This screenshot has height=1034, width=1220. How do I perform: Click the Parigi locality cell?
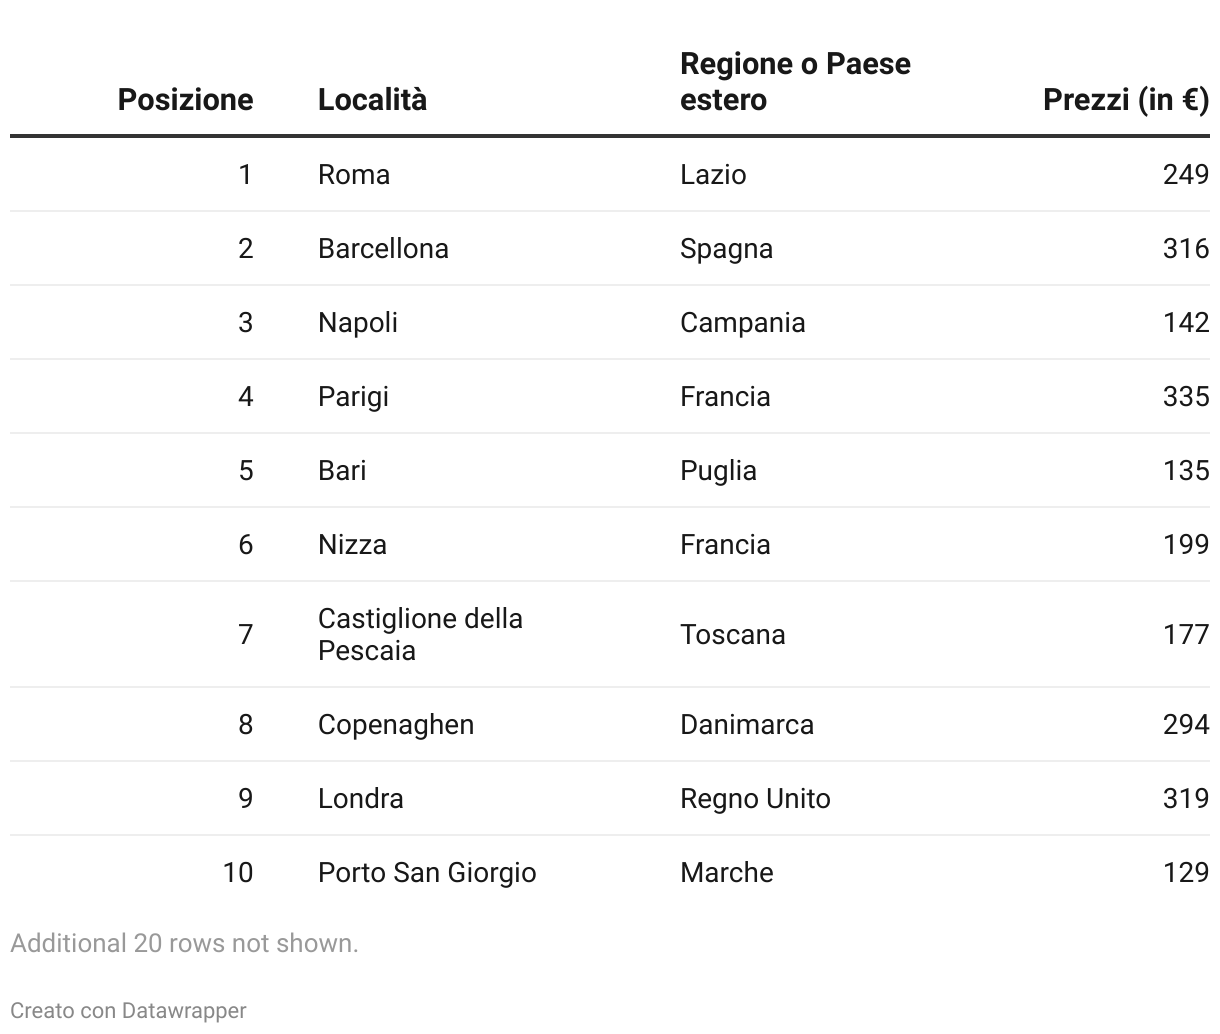(x=353, y=397)
